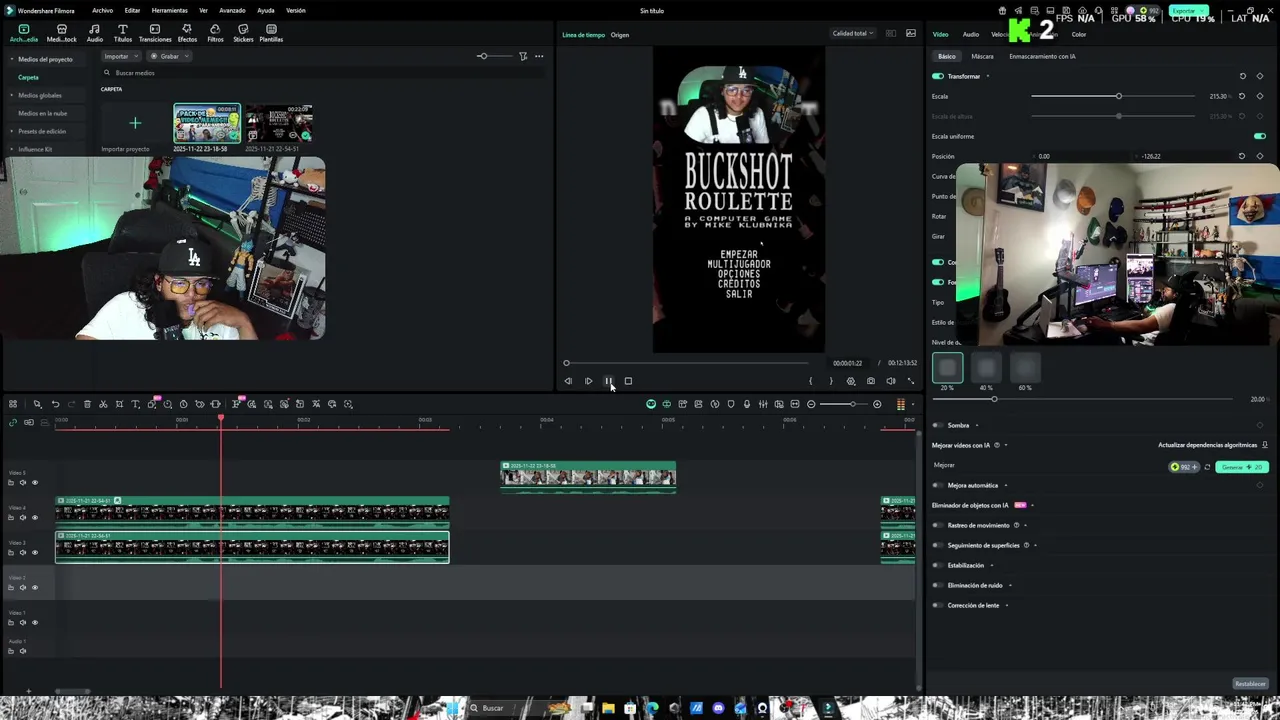This screenshot has width=1280, height=720.
Task: Step back one frame in preview
Action: pyautogui.click(x=568, y=381)
